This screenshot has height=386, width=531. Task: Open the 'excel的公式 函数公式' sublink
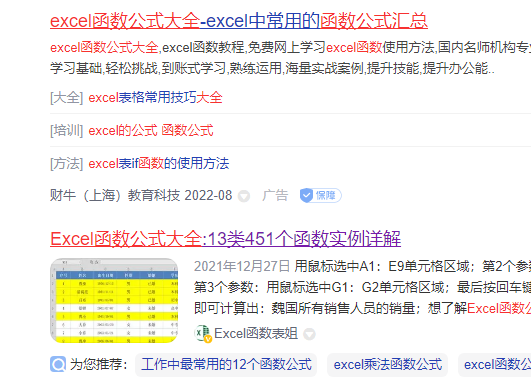tap(151, 131)
